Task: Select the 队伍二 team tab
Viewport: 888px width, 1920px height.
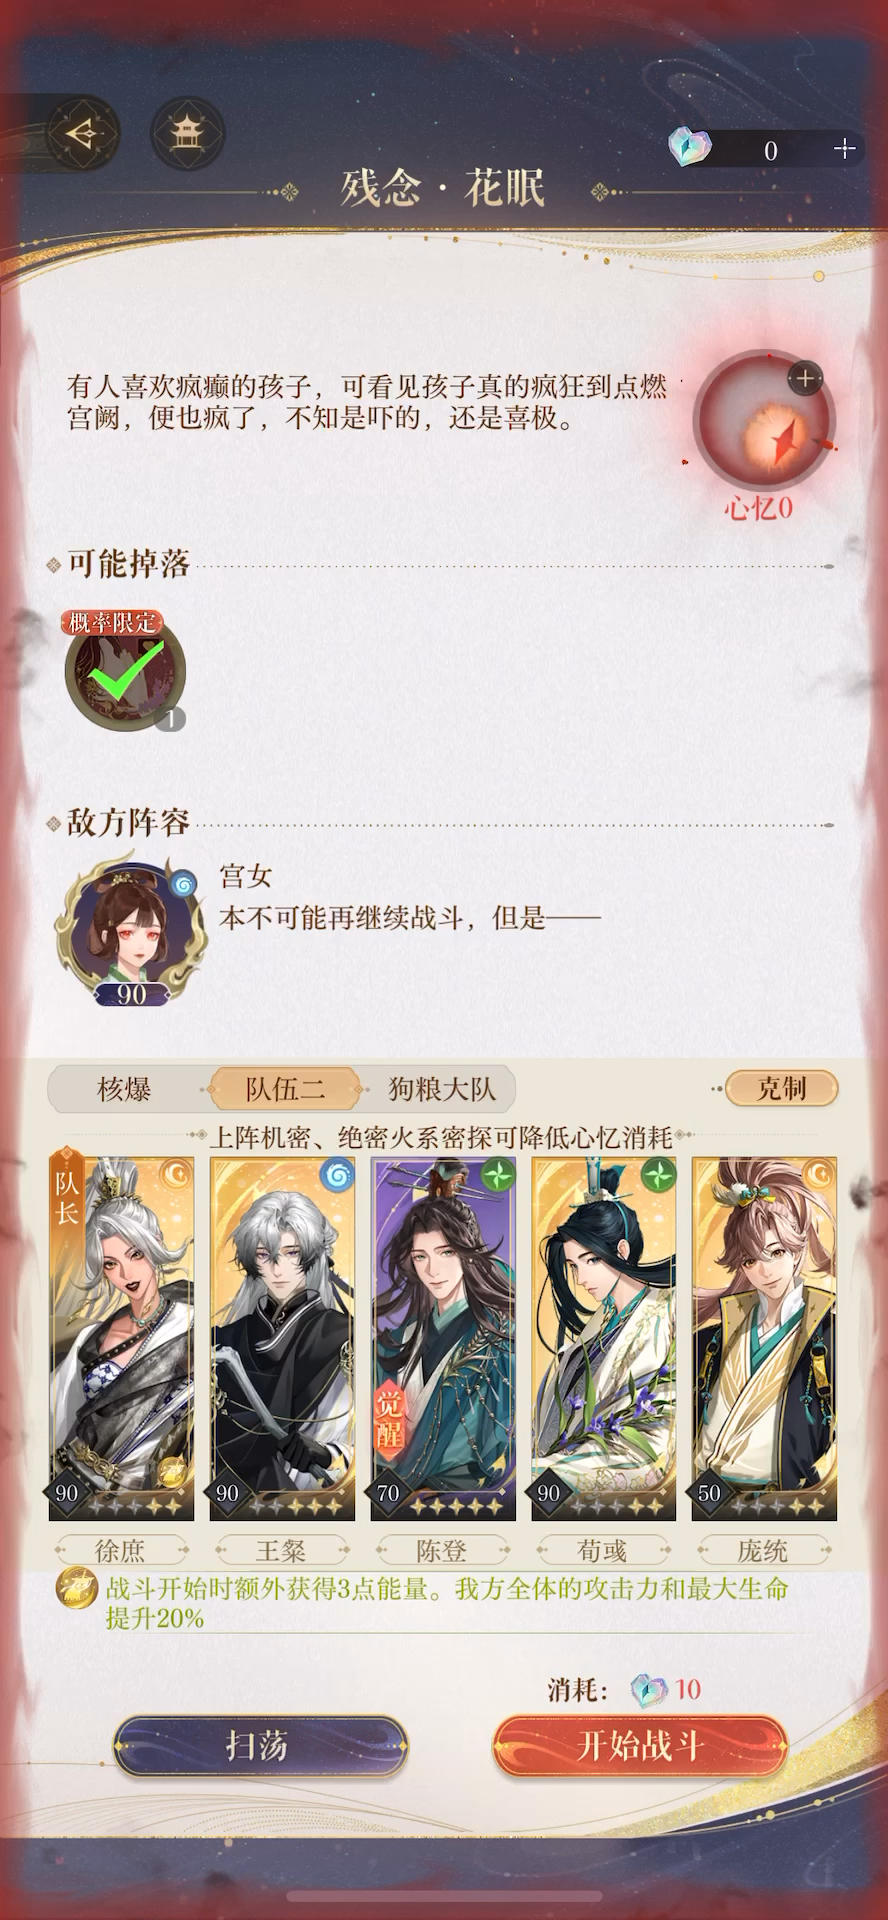Action: (x=285, y=1089)
